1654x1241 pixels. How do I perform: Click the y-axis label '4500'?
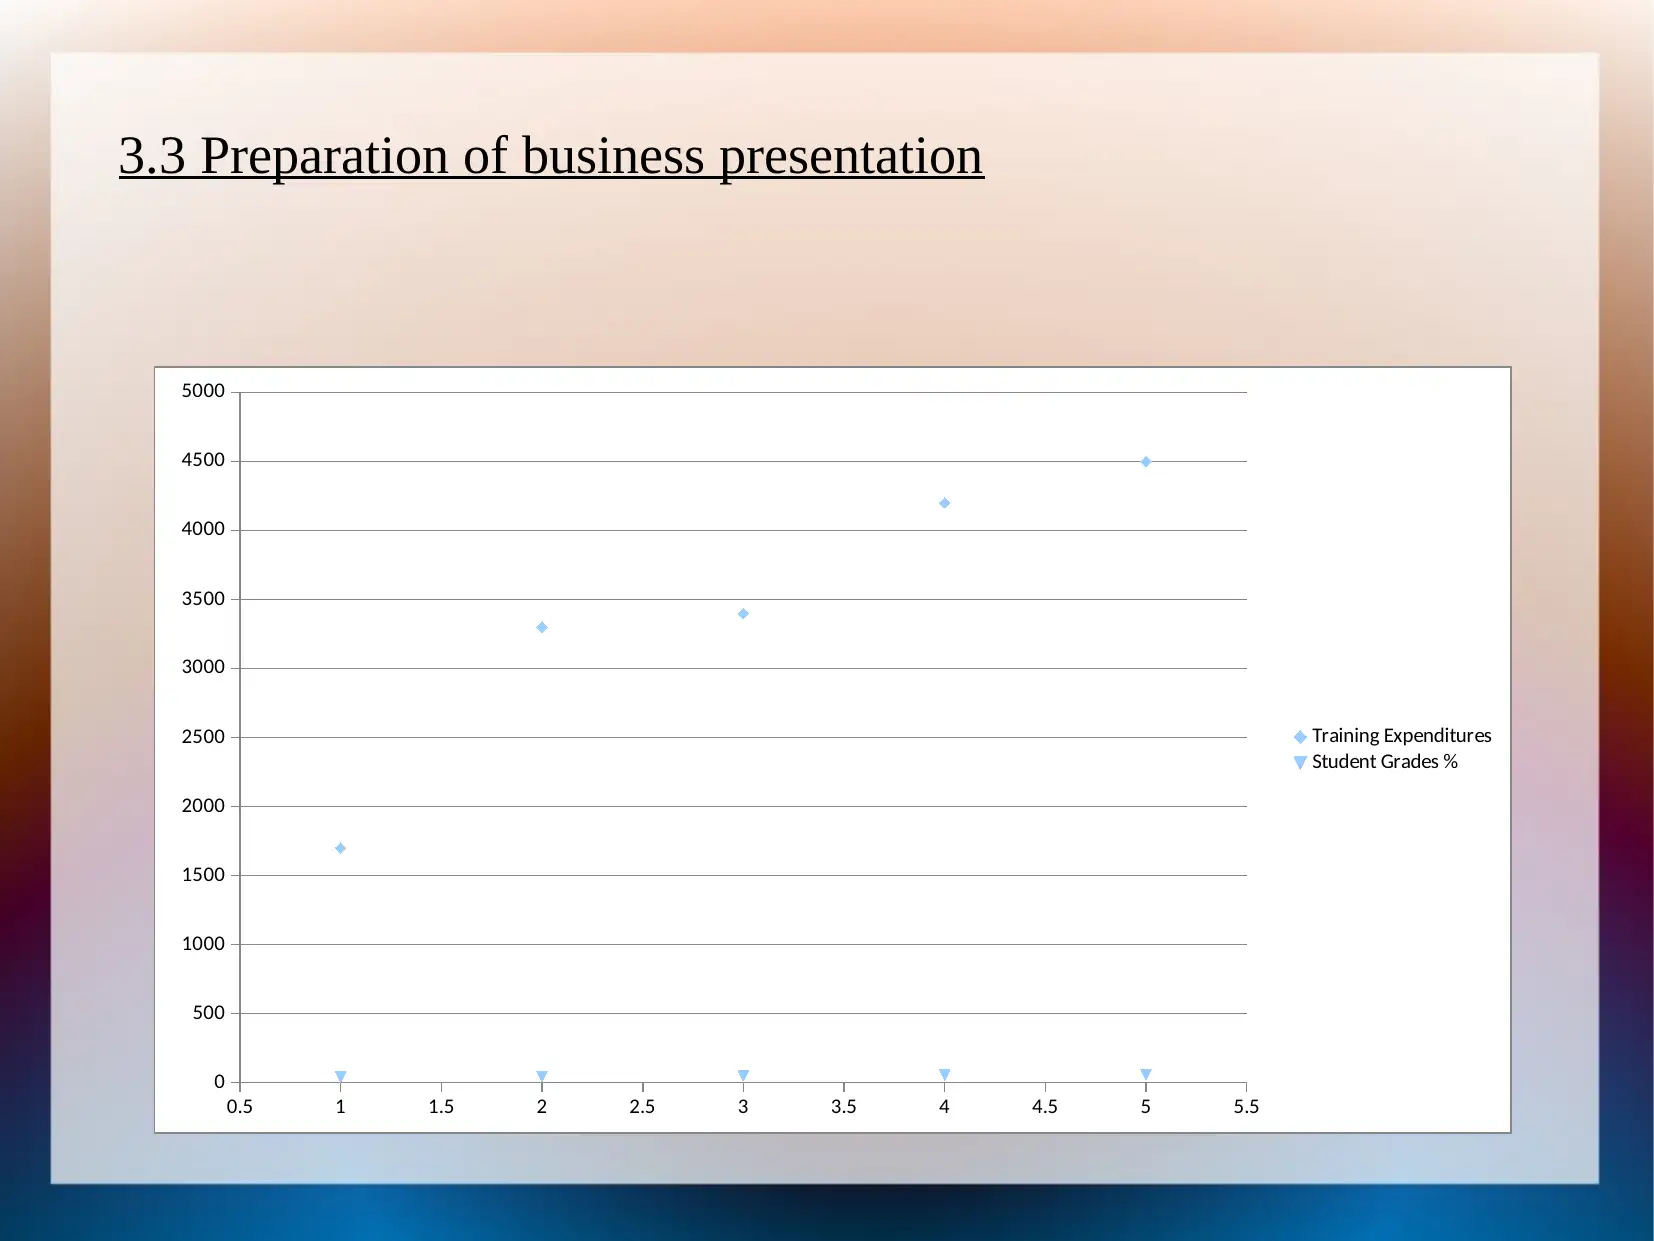pos(203,460)
